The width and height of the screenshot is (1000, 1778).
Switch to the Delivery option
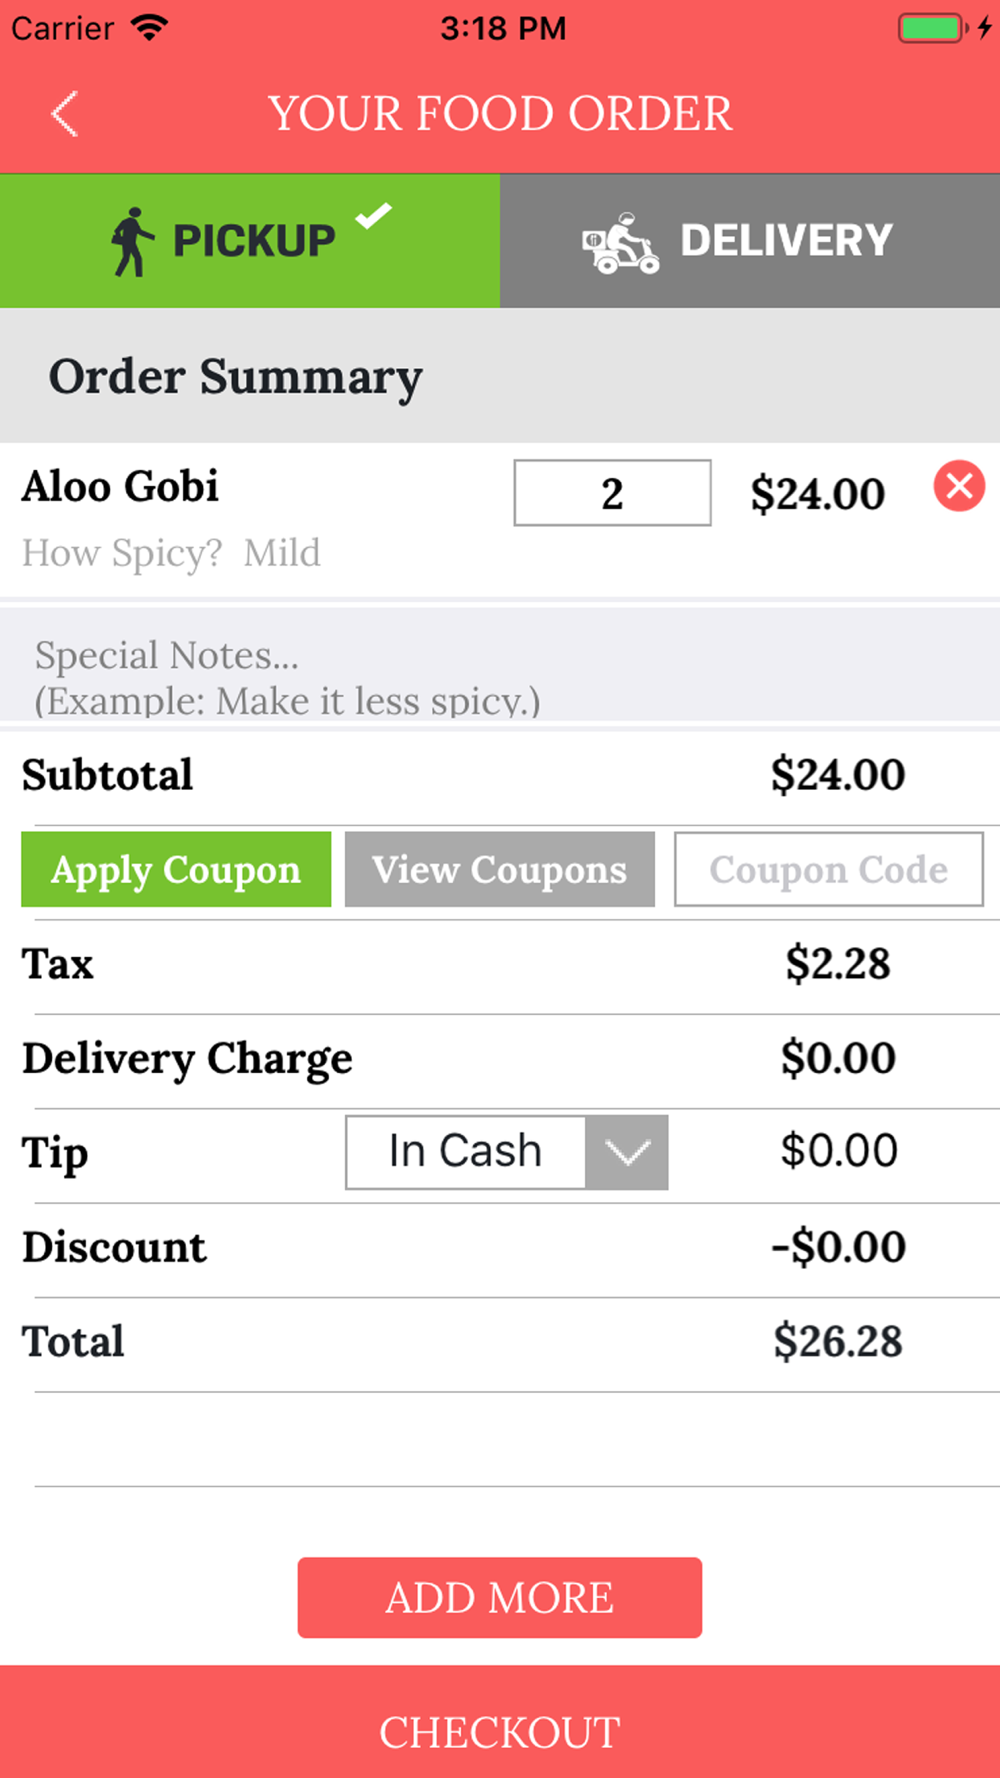click(750, 241)
